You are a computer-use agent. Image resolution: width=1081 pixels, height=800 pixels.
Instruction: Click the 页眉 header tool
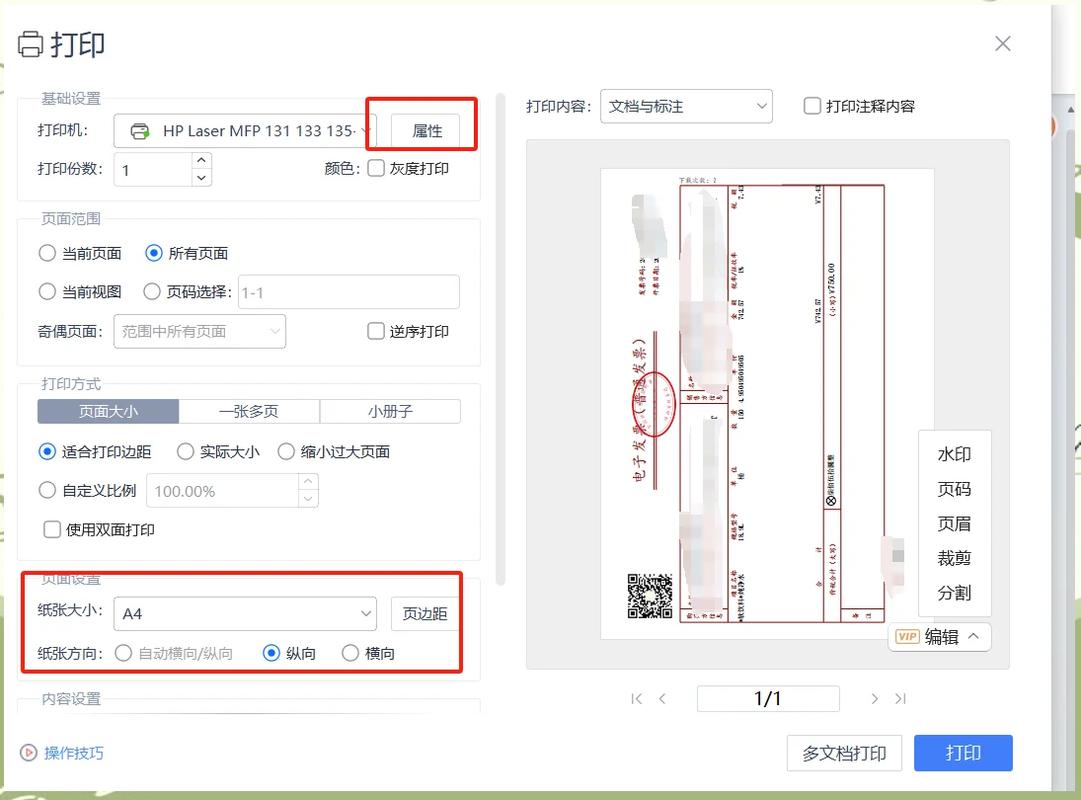(953, 523)
